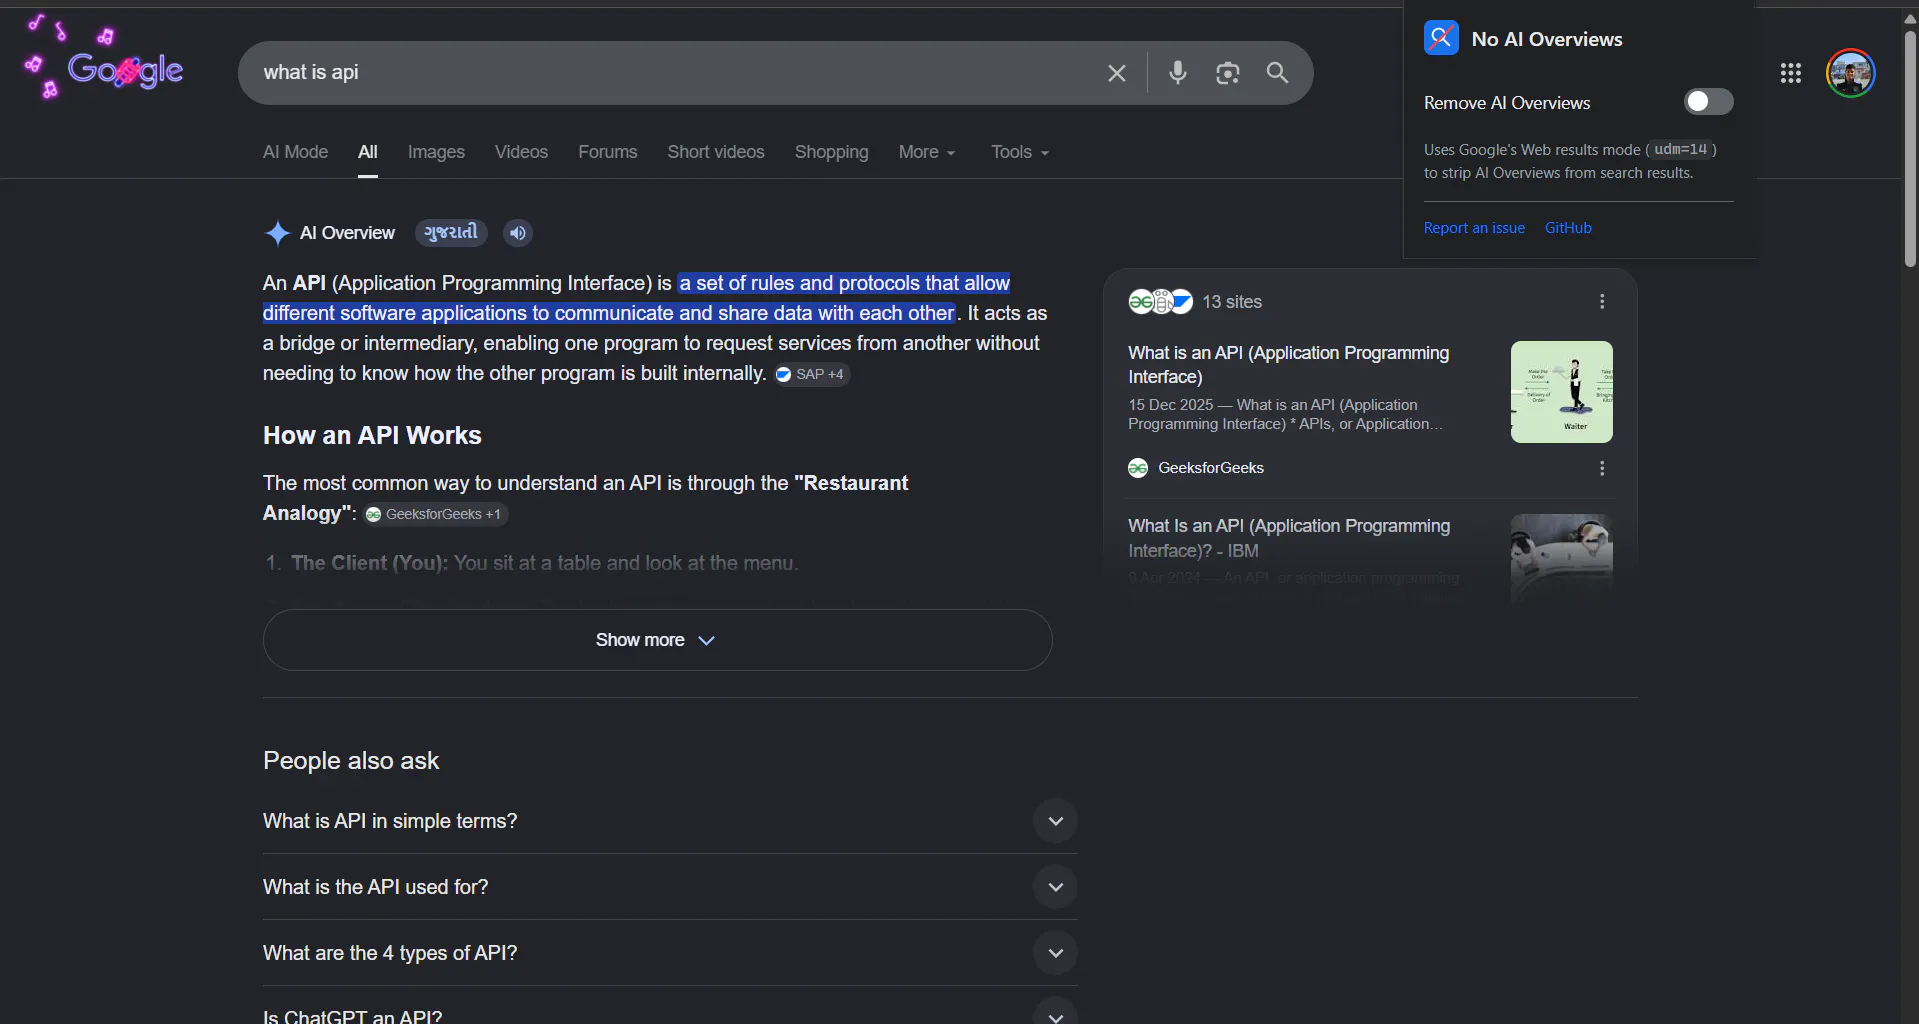The width and height of the screenshot is (1919, 1024).
Task: Click the "How an API Works" heading
Action: coord(372,435)
